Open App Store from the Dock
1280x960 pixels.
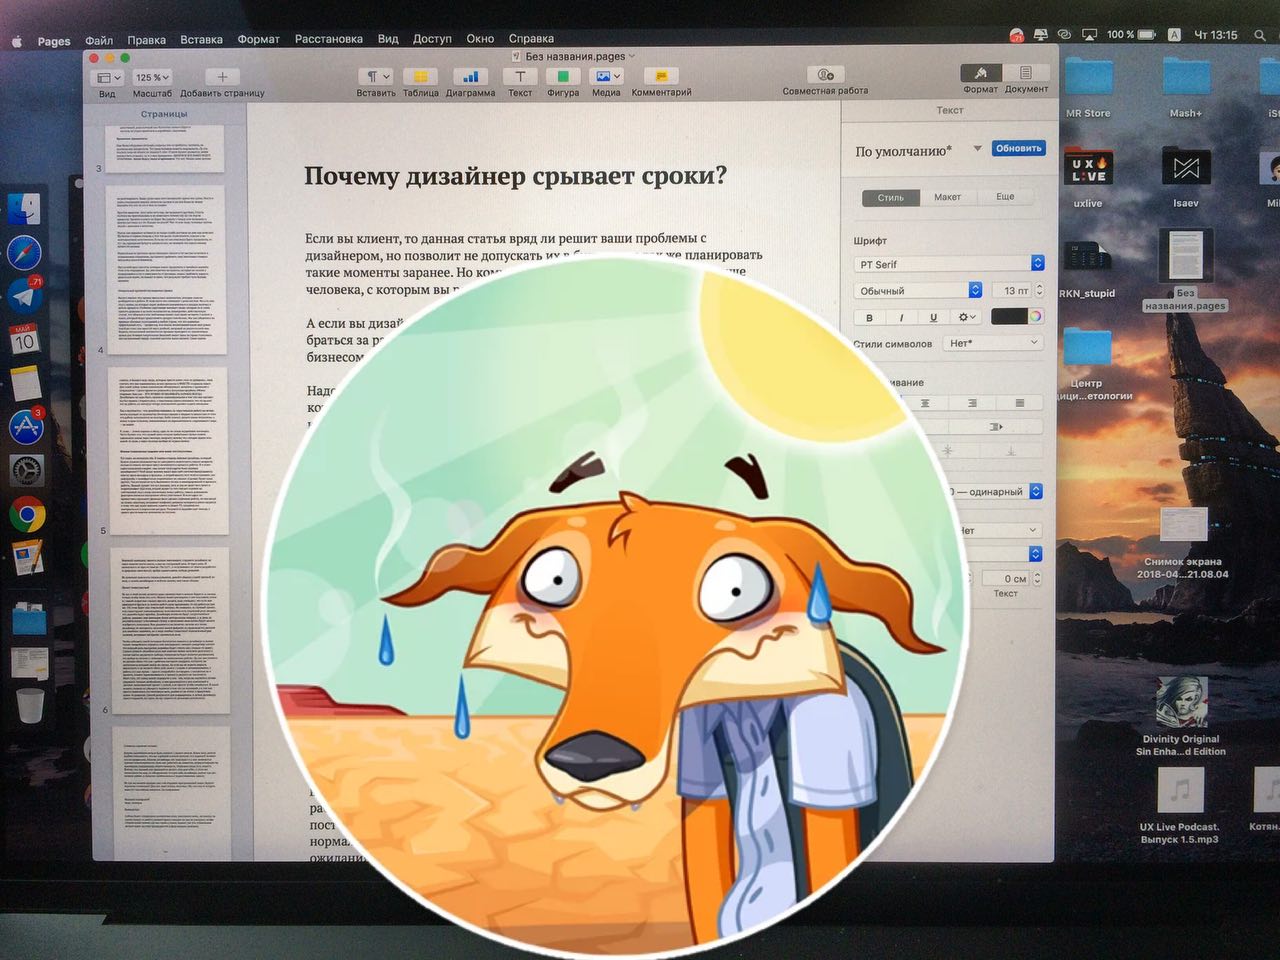25,427
